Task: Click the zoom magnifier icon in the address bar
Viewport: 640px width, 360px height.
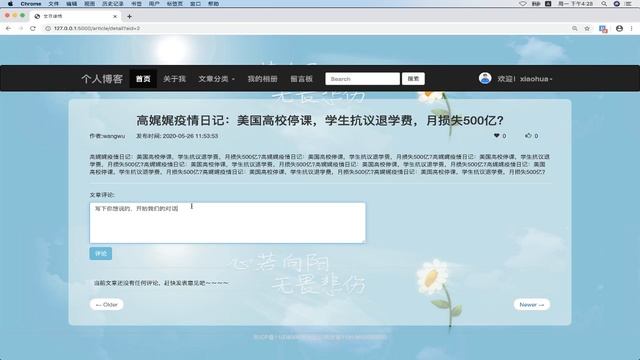Action: tap(575, 28)
